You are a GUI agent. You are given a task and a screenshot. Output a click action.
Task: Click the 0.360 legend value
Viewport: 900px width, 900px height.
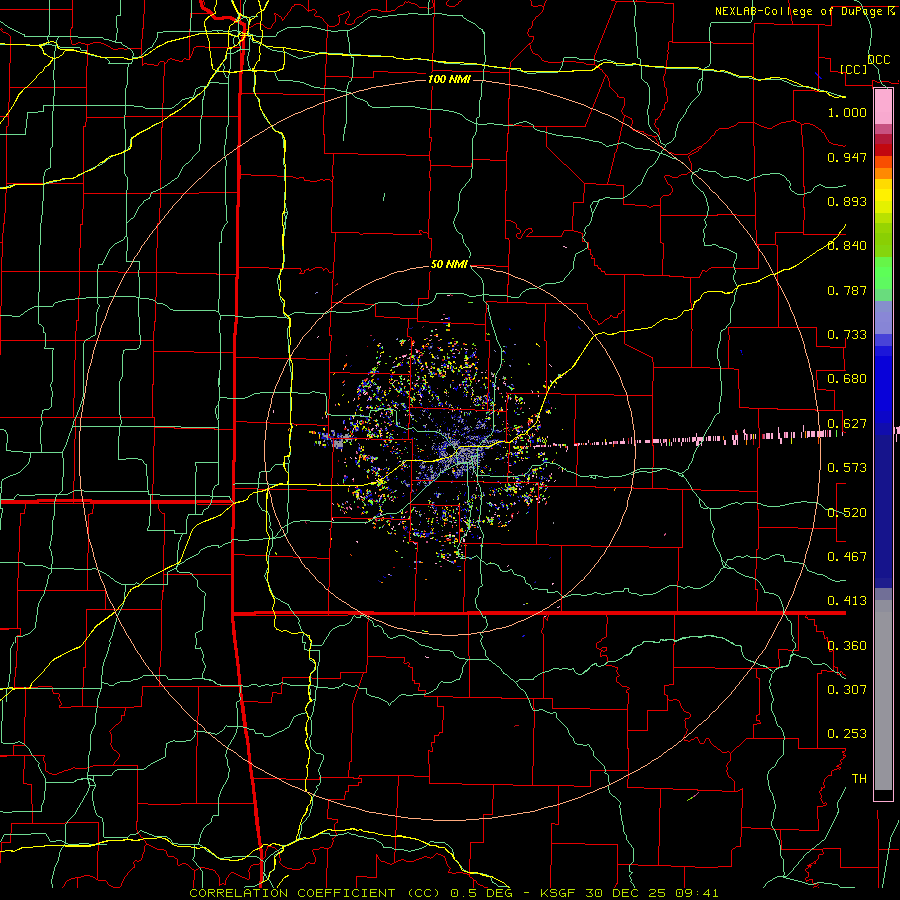point(847,646)
